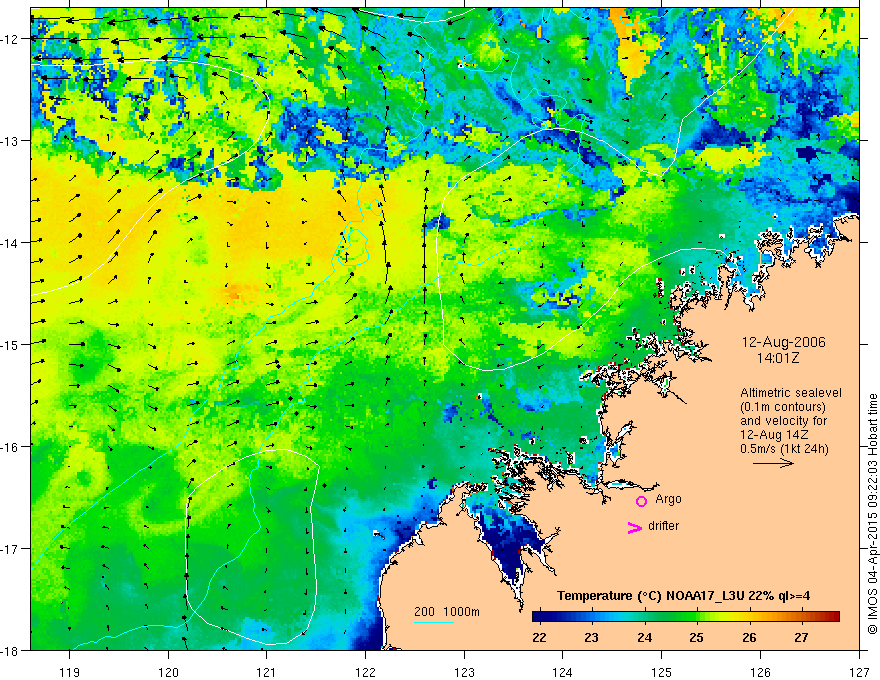Click the 'Altimetric sealevel' caption line
The height and width of the screenshot is (680, 880).
[791, 393]
